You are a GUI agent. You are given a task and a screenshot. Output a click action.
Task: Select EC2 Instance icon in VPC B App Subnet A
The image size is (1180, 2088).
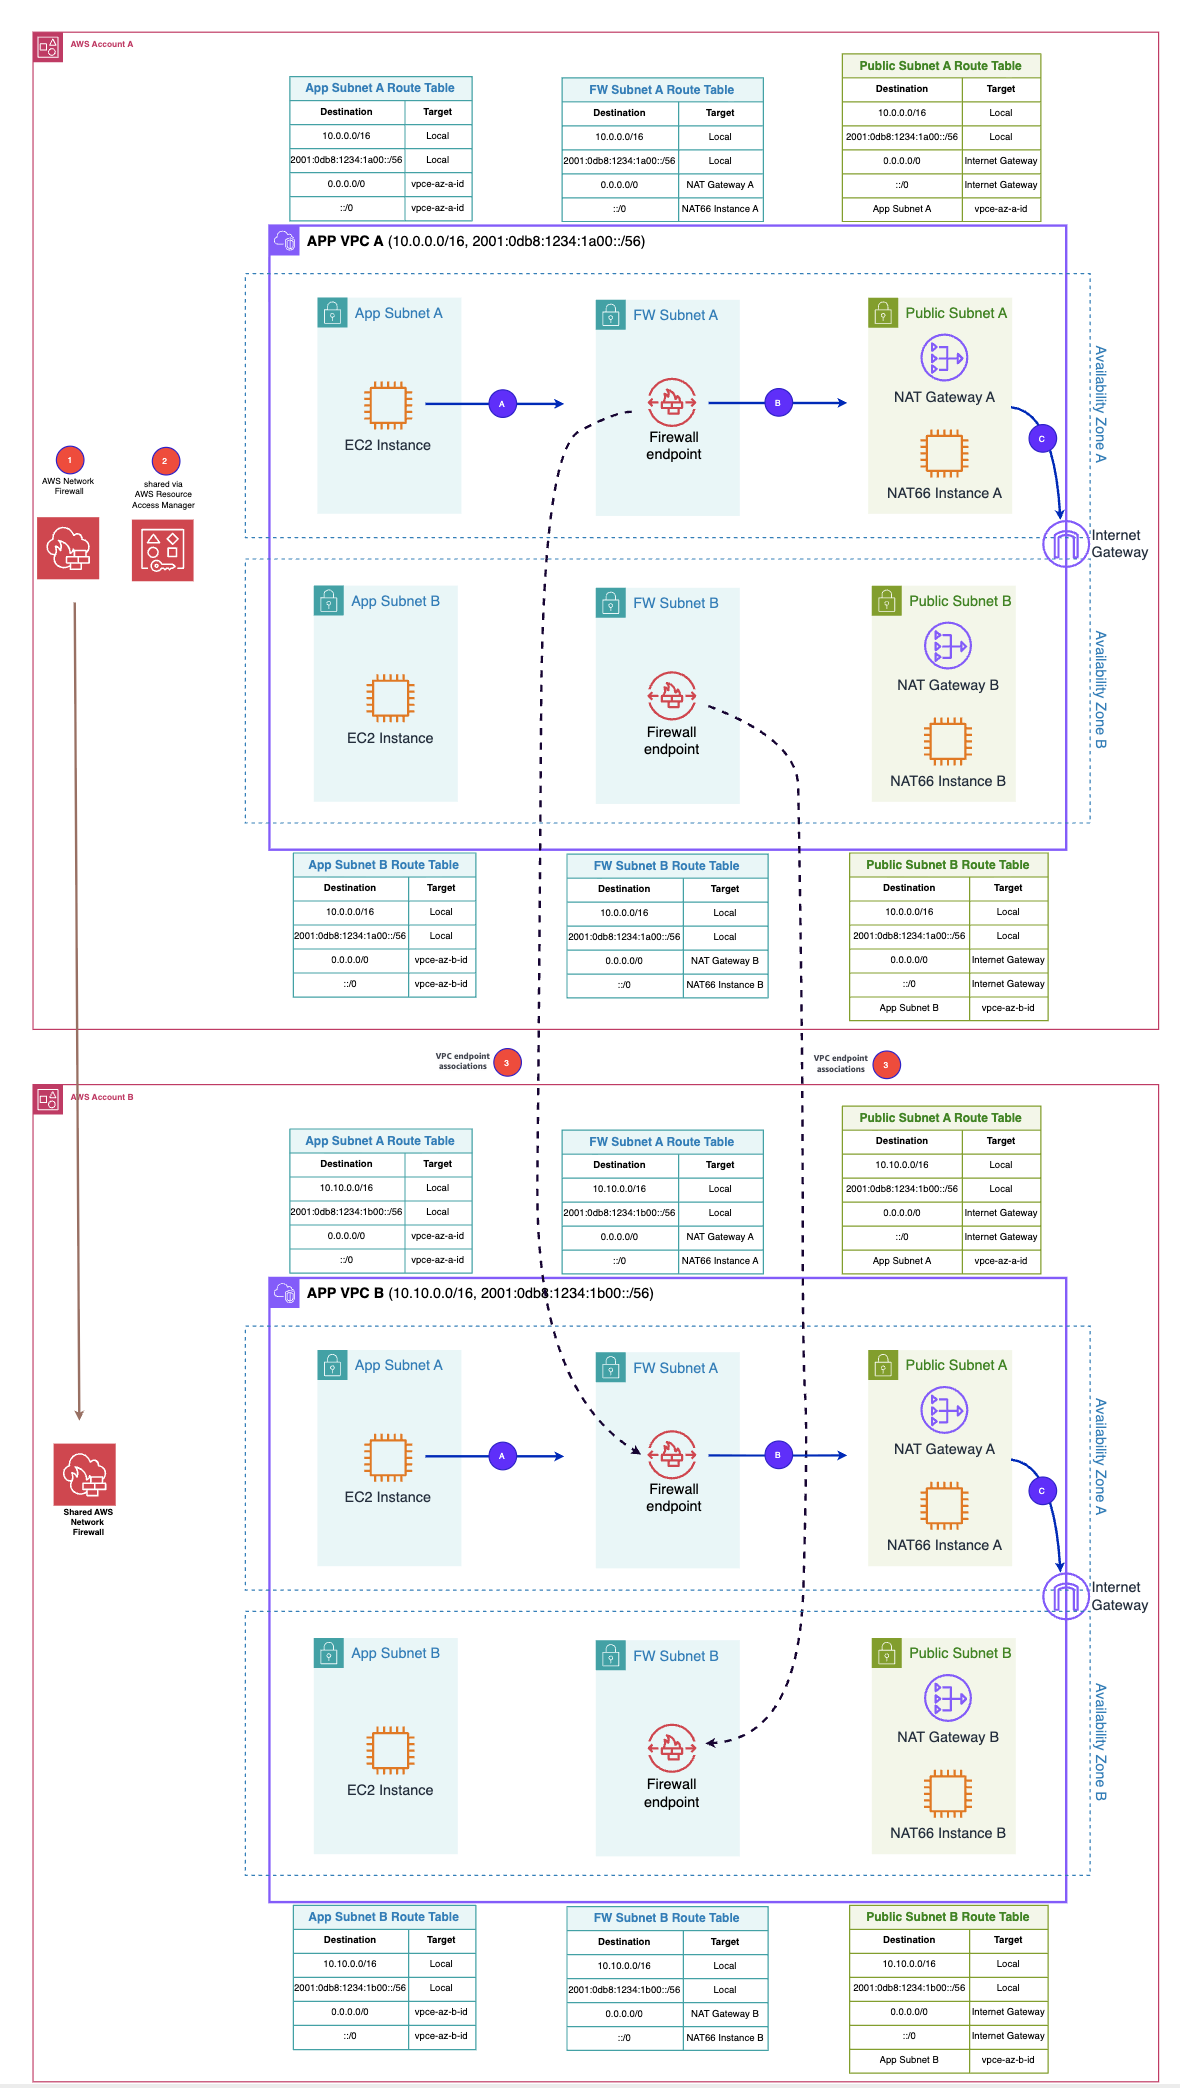[x=388, y=1457]
